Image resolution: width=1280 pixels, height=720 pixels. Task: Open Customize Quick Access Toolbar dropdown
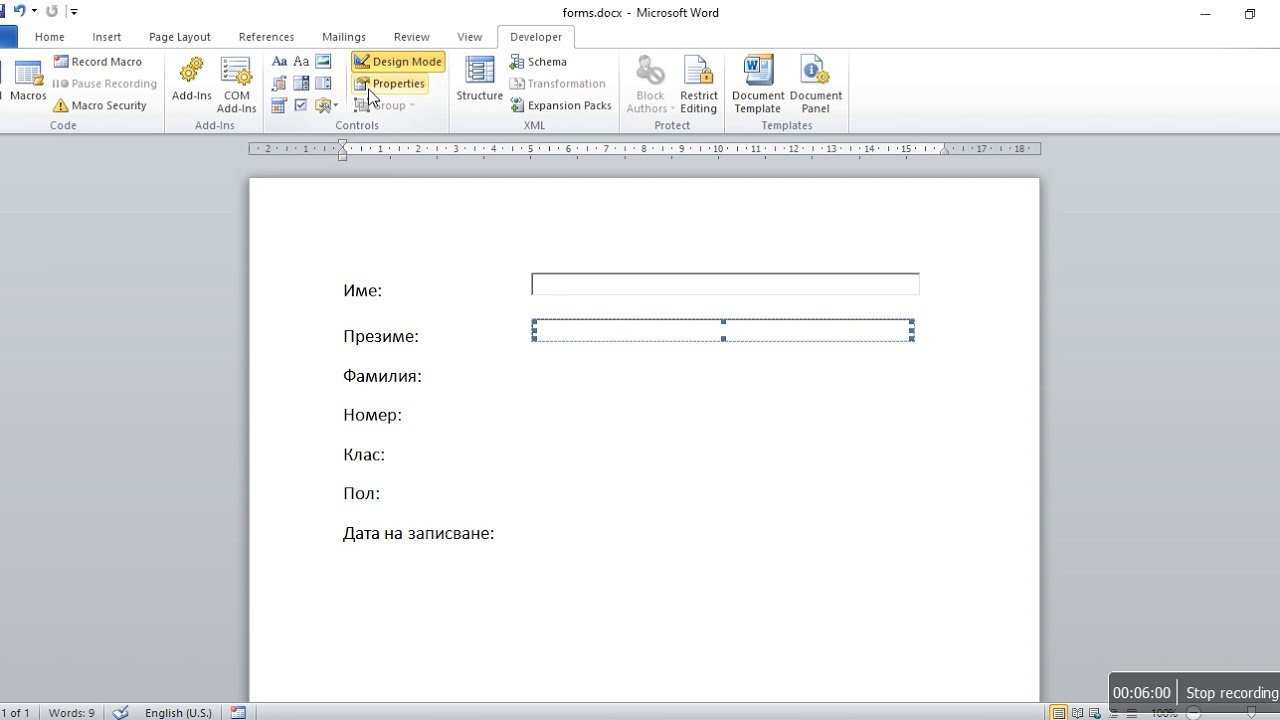click(x=73, y=12)
